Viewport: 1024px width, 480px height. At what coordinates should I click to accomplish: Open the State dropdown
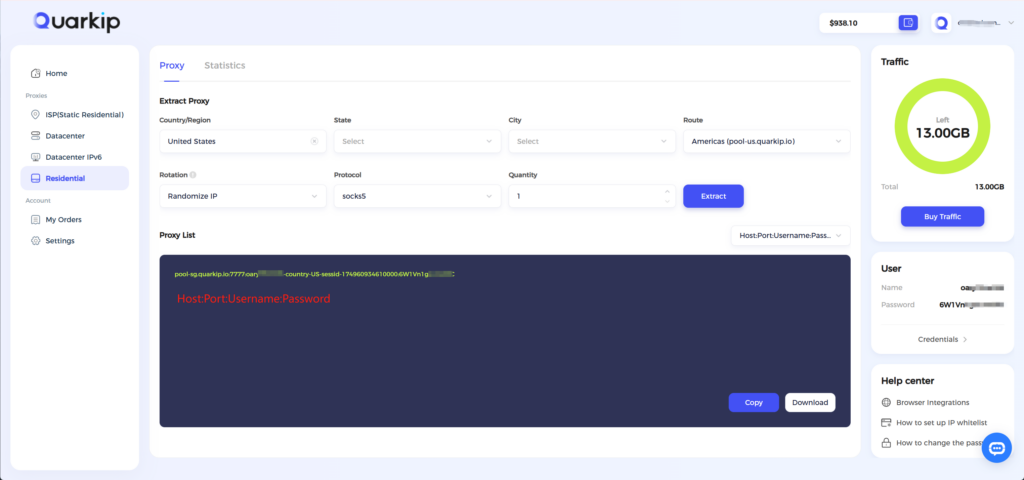point(417,141)
